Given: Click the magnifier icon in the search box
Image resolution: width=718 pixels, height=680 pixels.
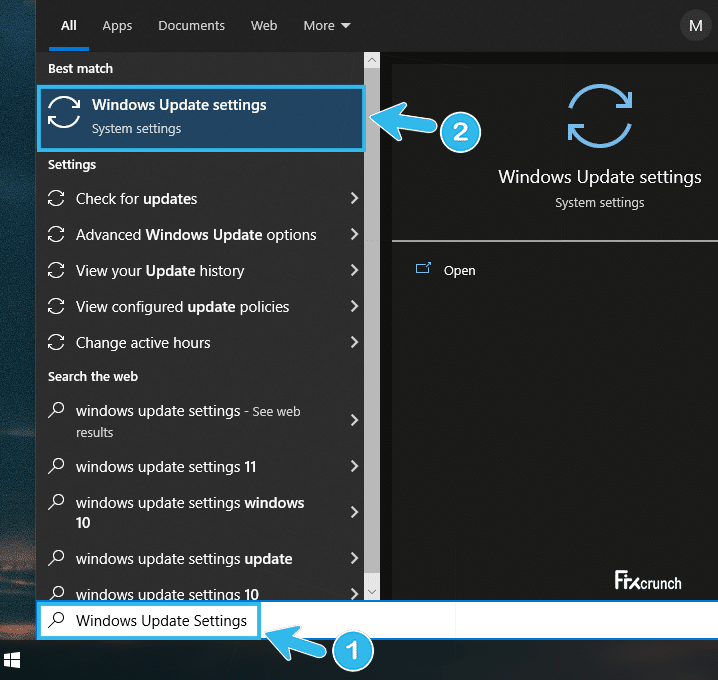Looking at the screenshot, I should 56,620.
